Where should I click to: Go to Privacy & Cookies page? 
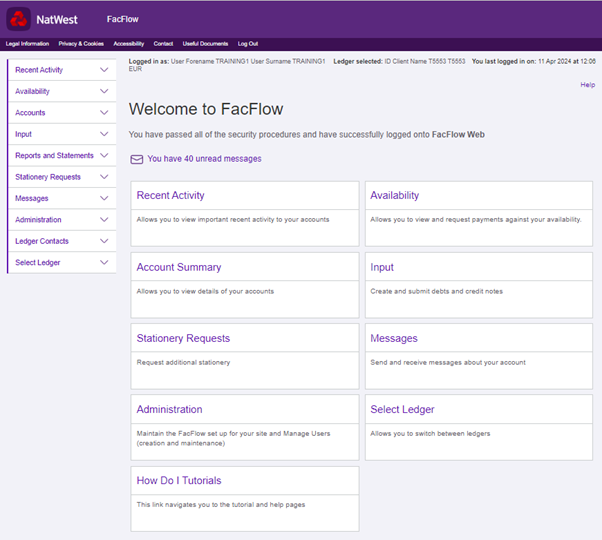pos(81,44)
